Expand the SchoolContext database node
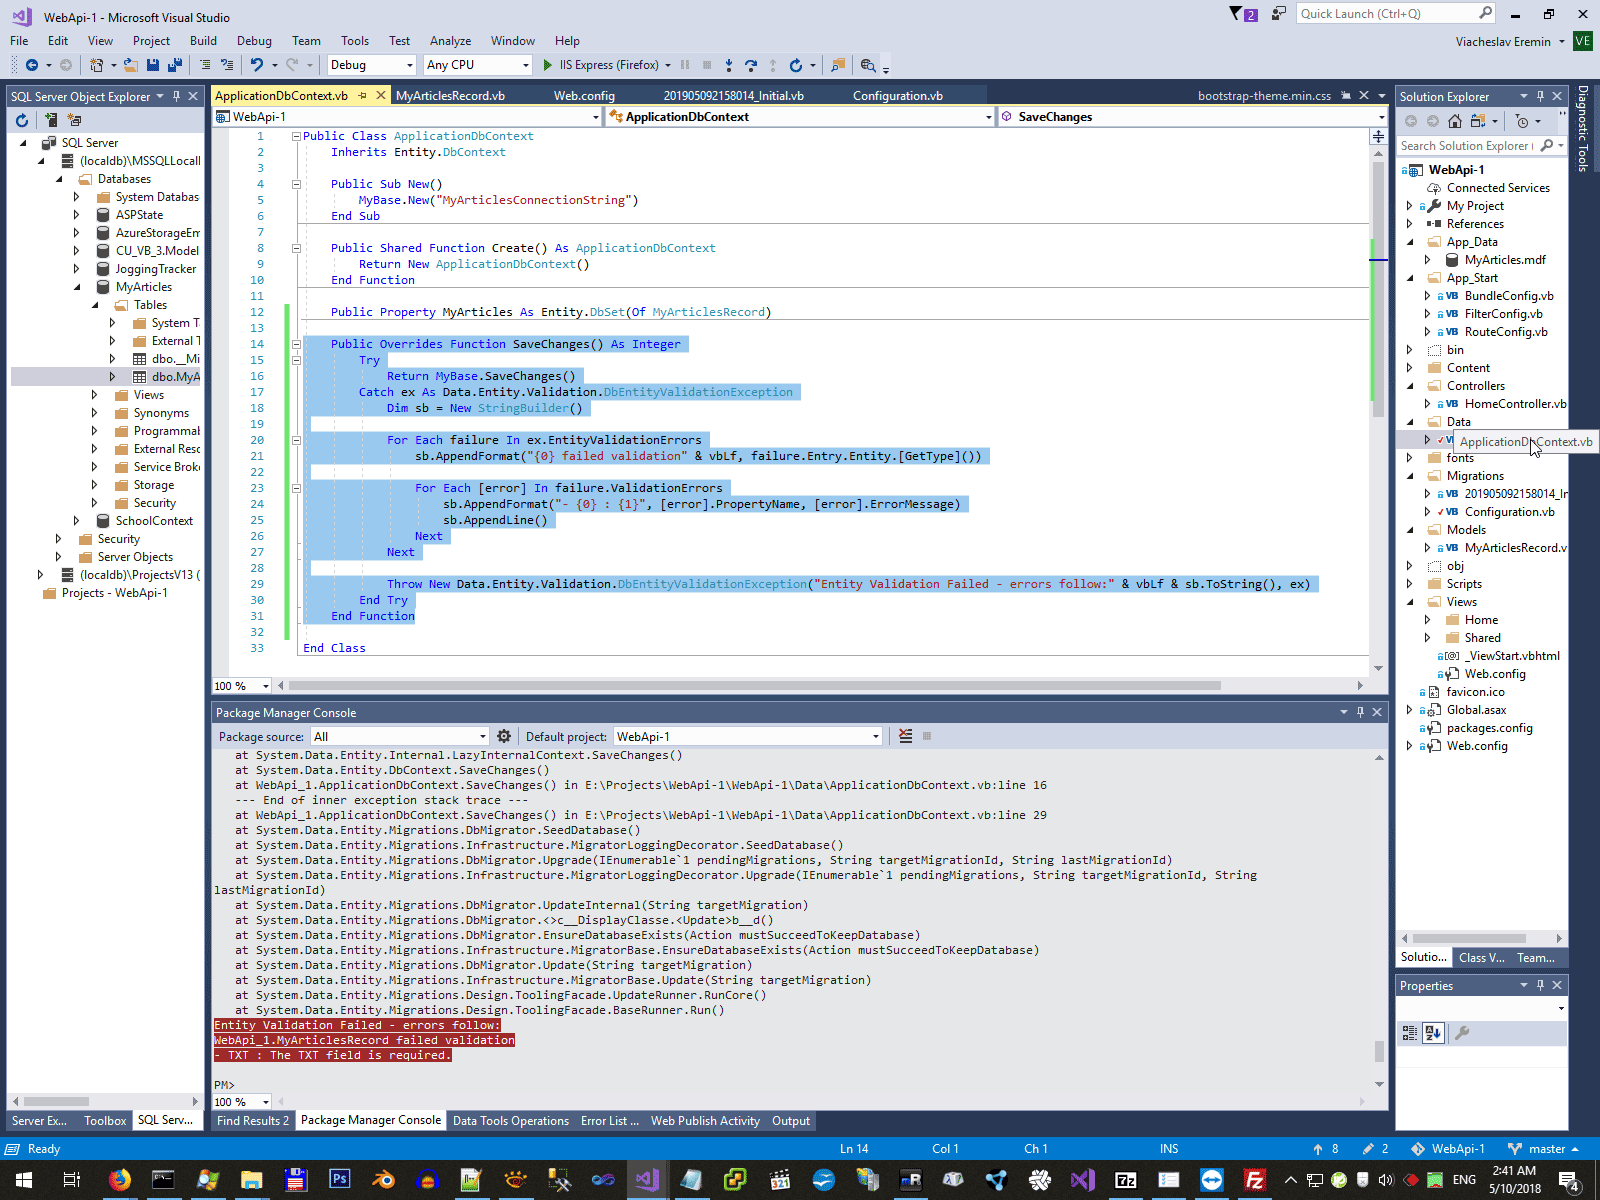Image resolution: width=1600 pixels, height=1200 pixels. coord(77,521)
